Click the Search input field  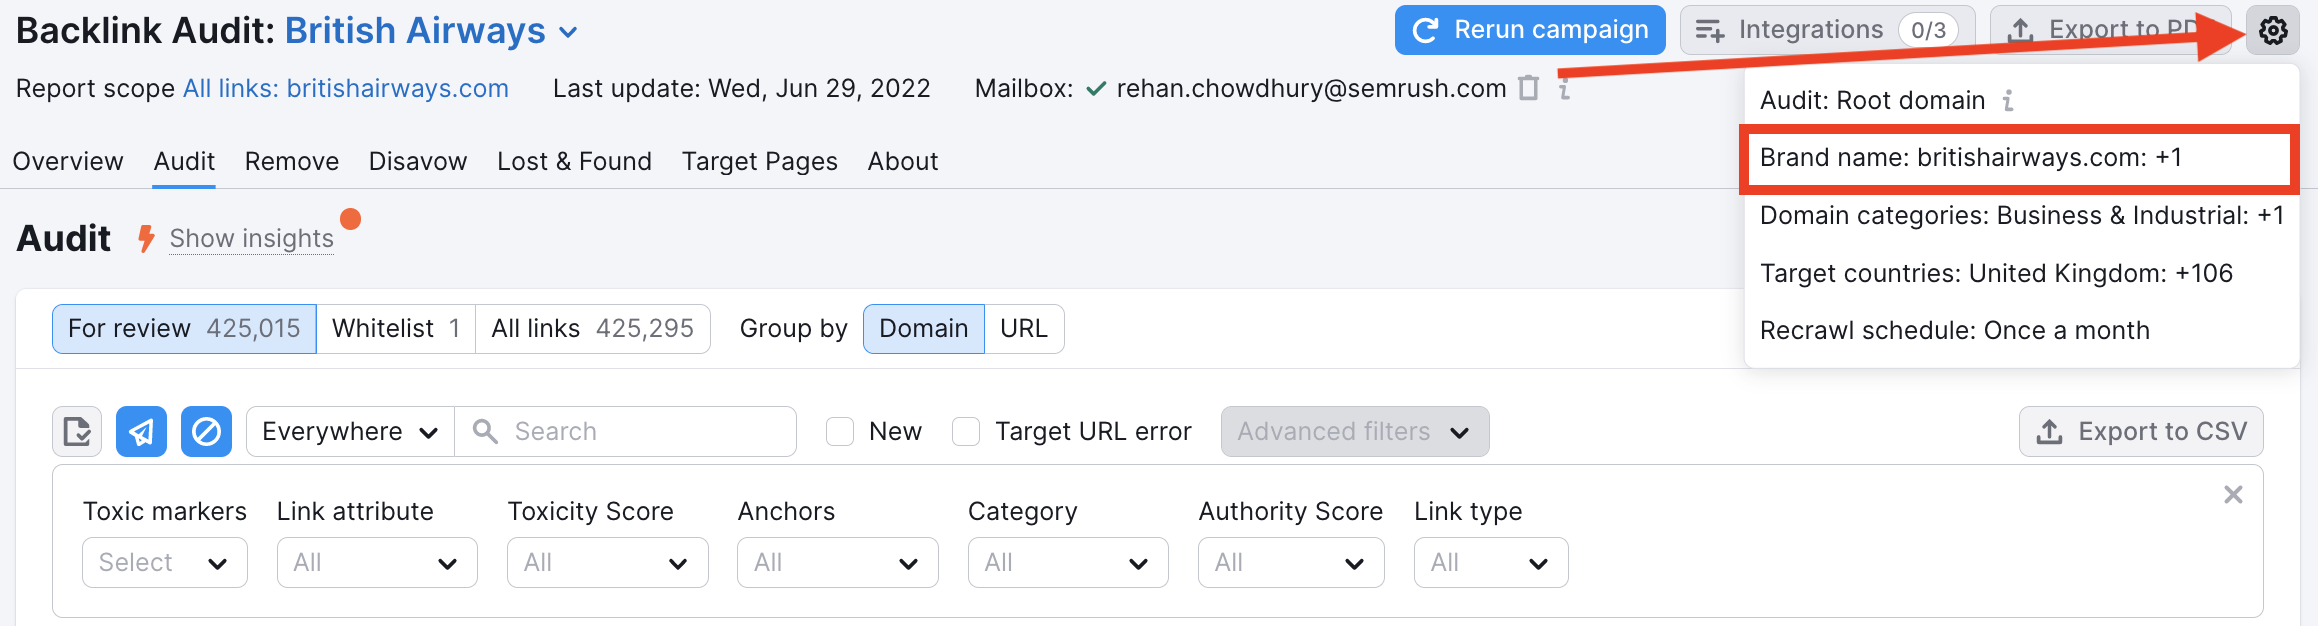(626, 432)
